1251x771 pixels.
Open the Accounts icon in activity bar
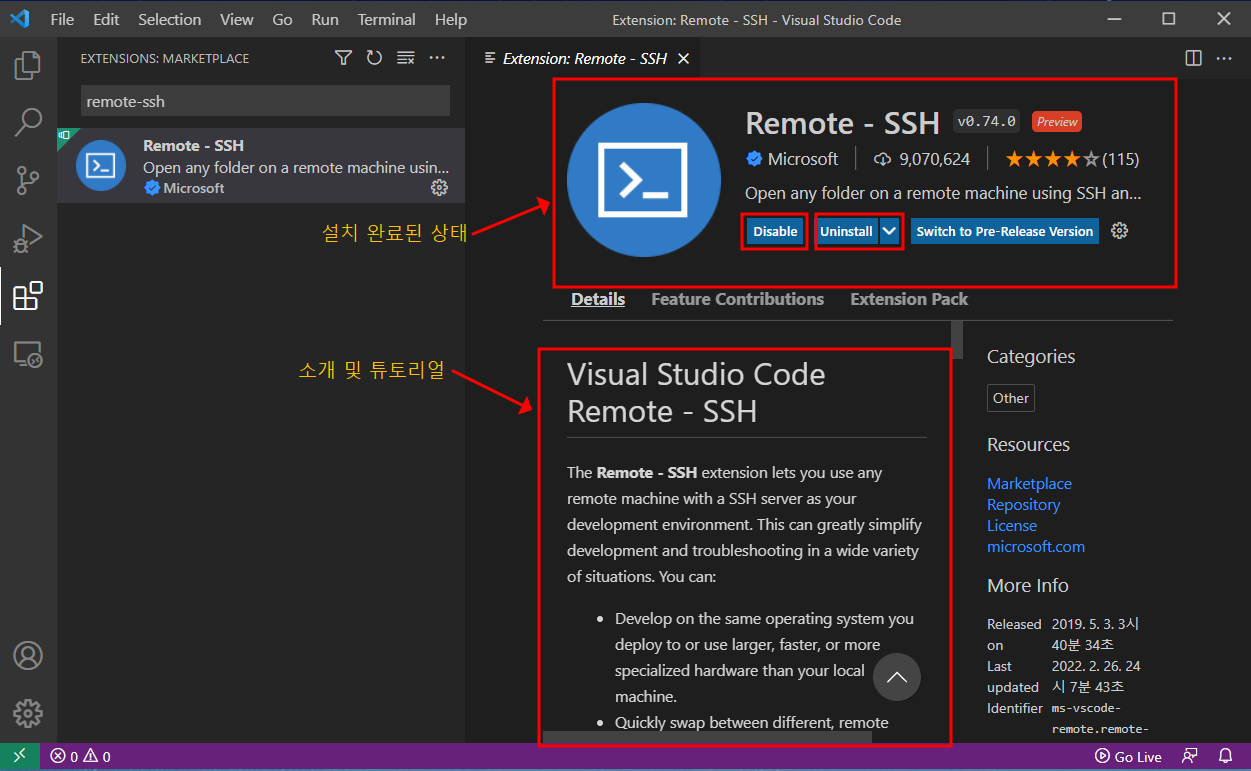pyautogui.click(x=28, y=656)
